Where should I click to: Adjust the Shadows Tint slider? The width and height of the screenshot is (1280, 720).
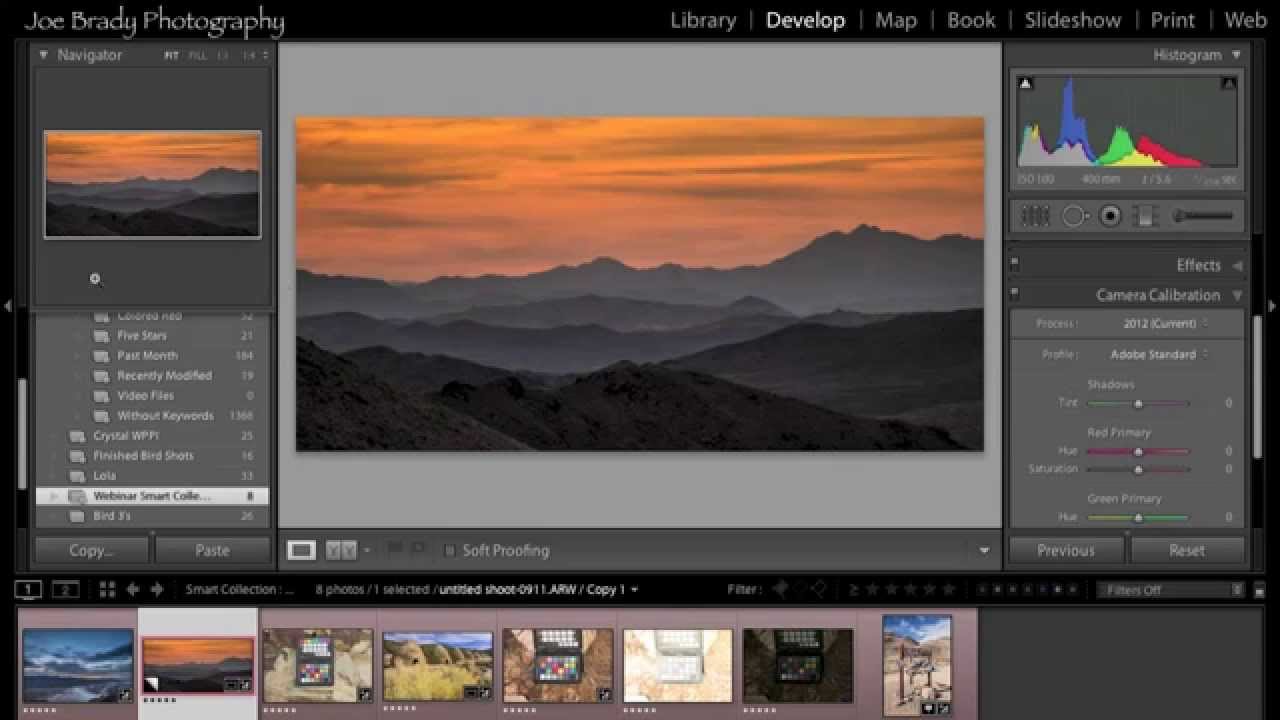point(1138,403)
